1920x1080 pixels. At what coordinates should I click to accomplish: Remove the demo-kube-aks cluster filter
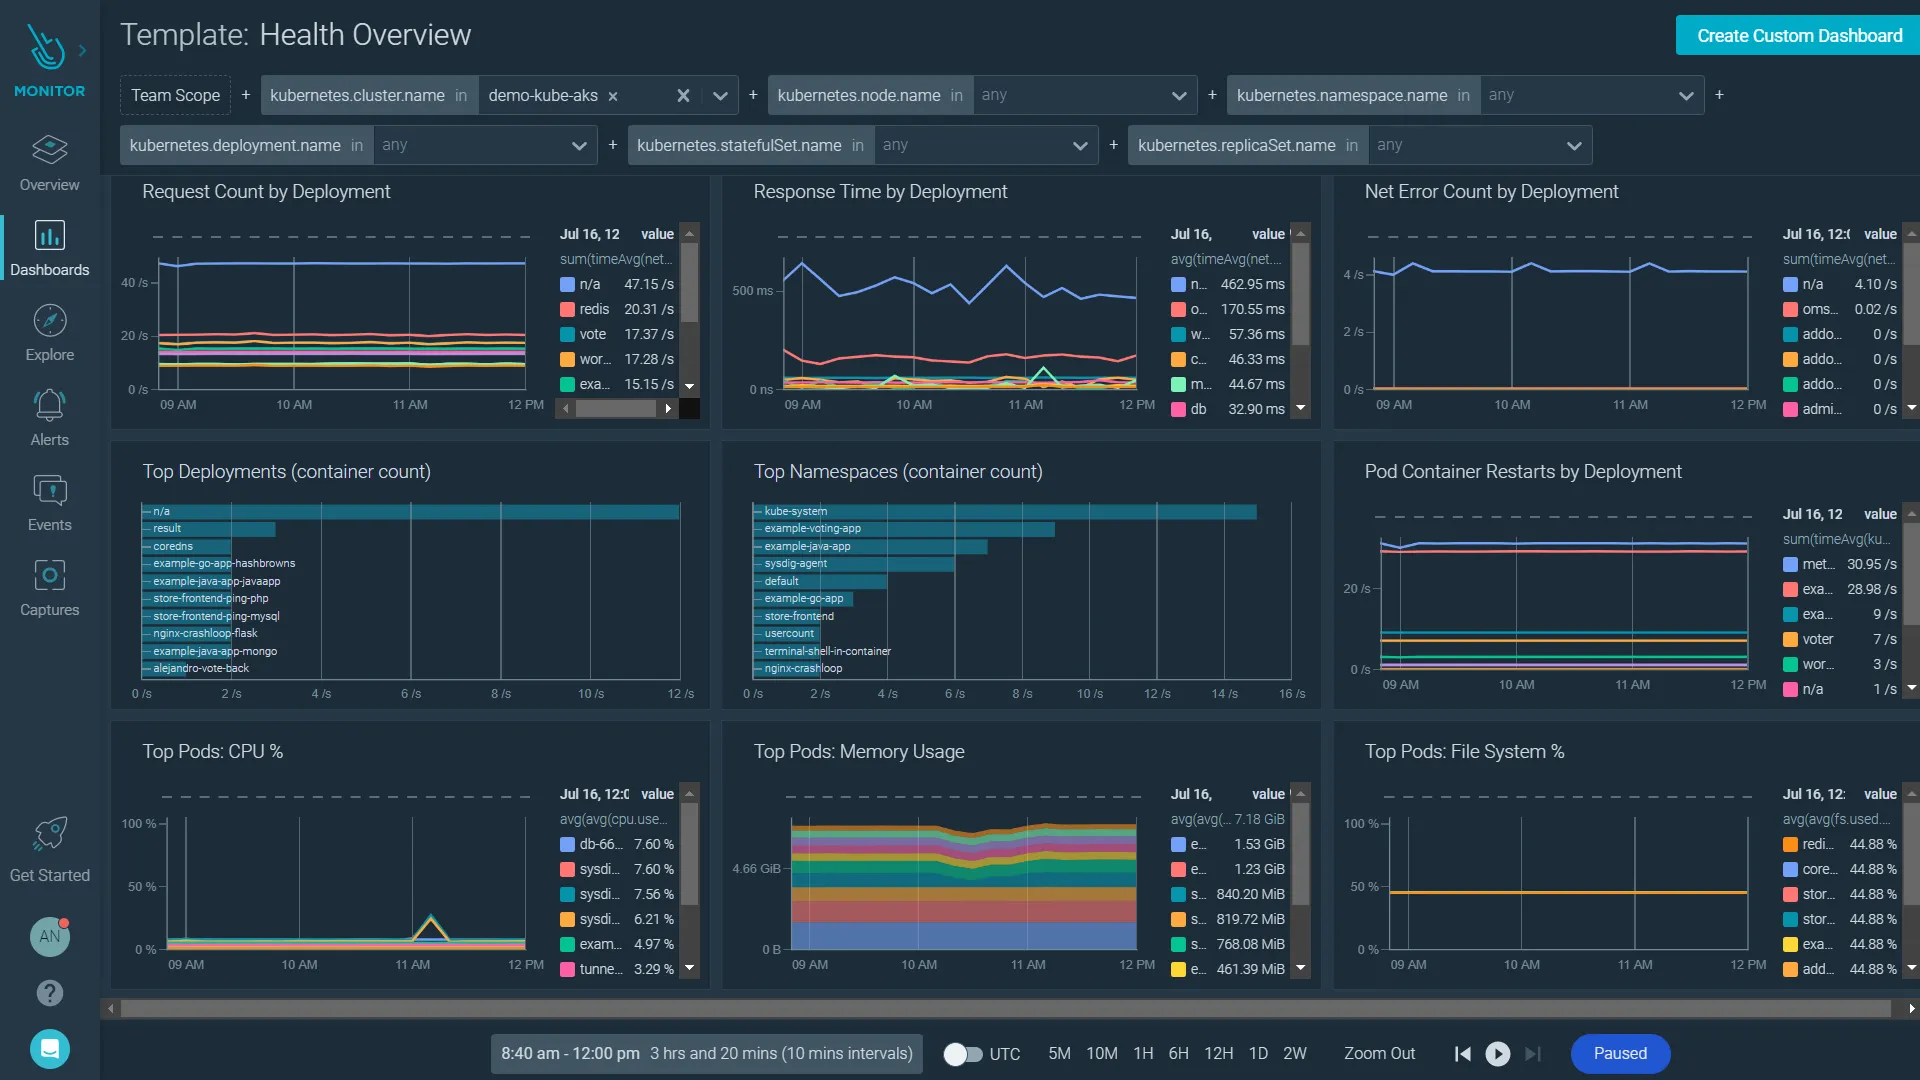(613, 96)
